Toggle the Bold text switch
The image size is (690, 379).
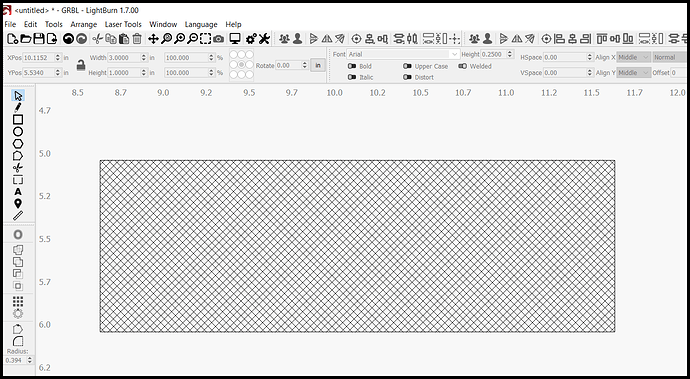(352, 66)
